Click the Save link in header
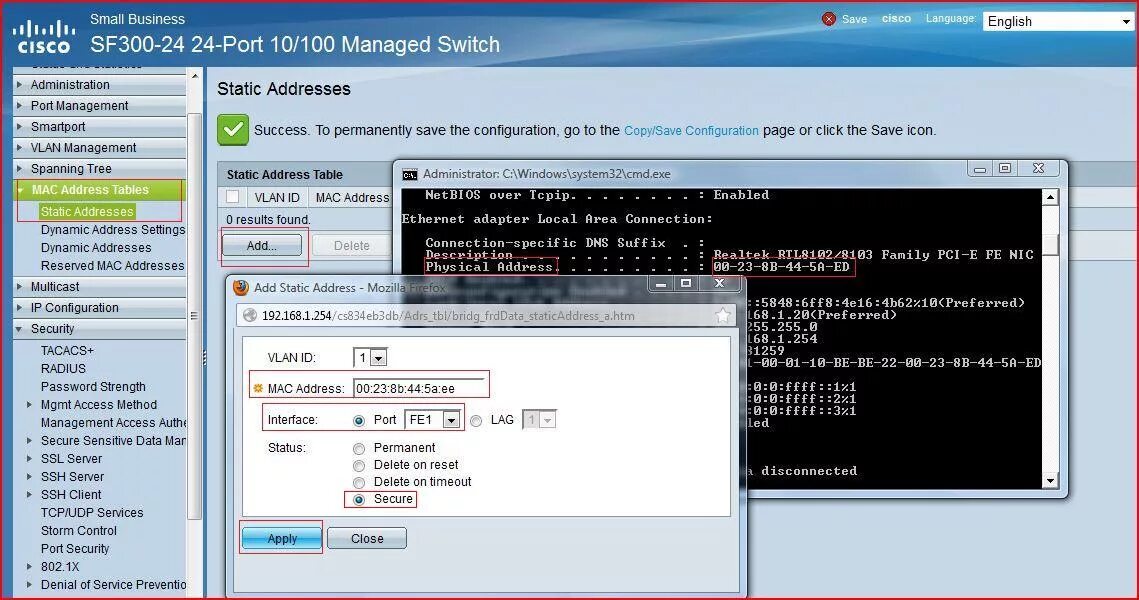Viewport: 1139px width, 600px height. click(x=854, y=19)
